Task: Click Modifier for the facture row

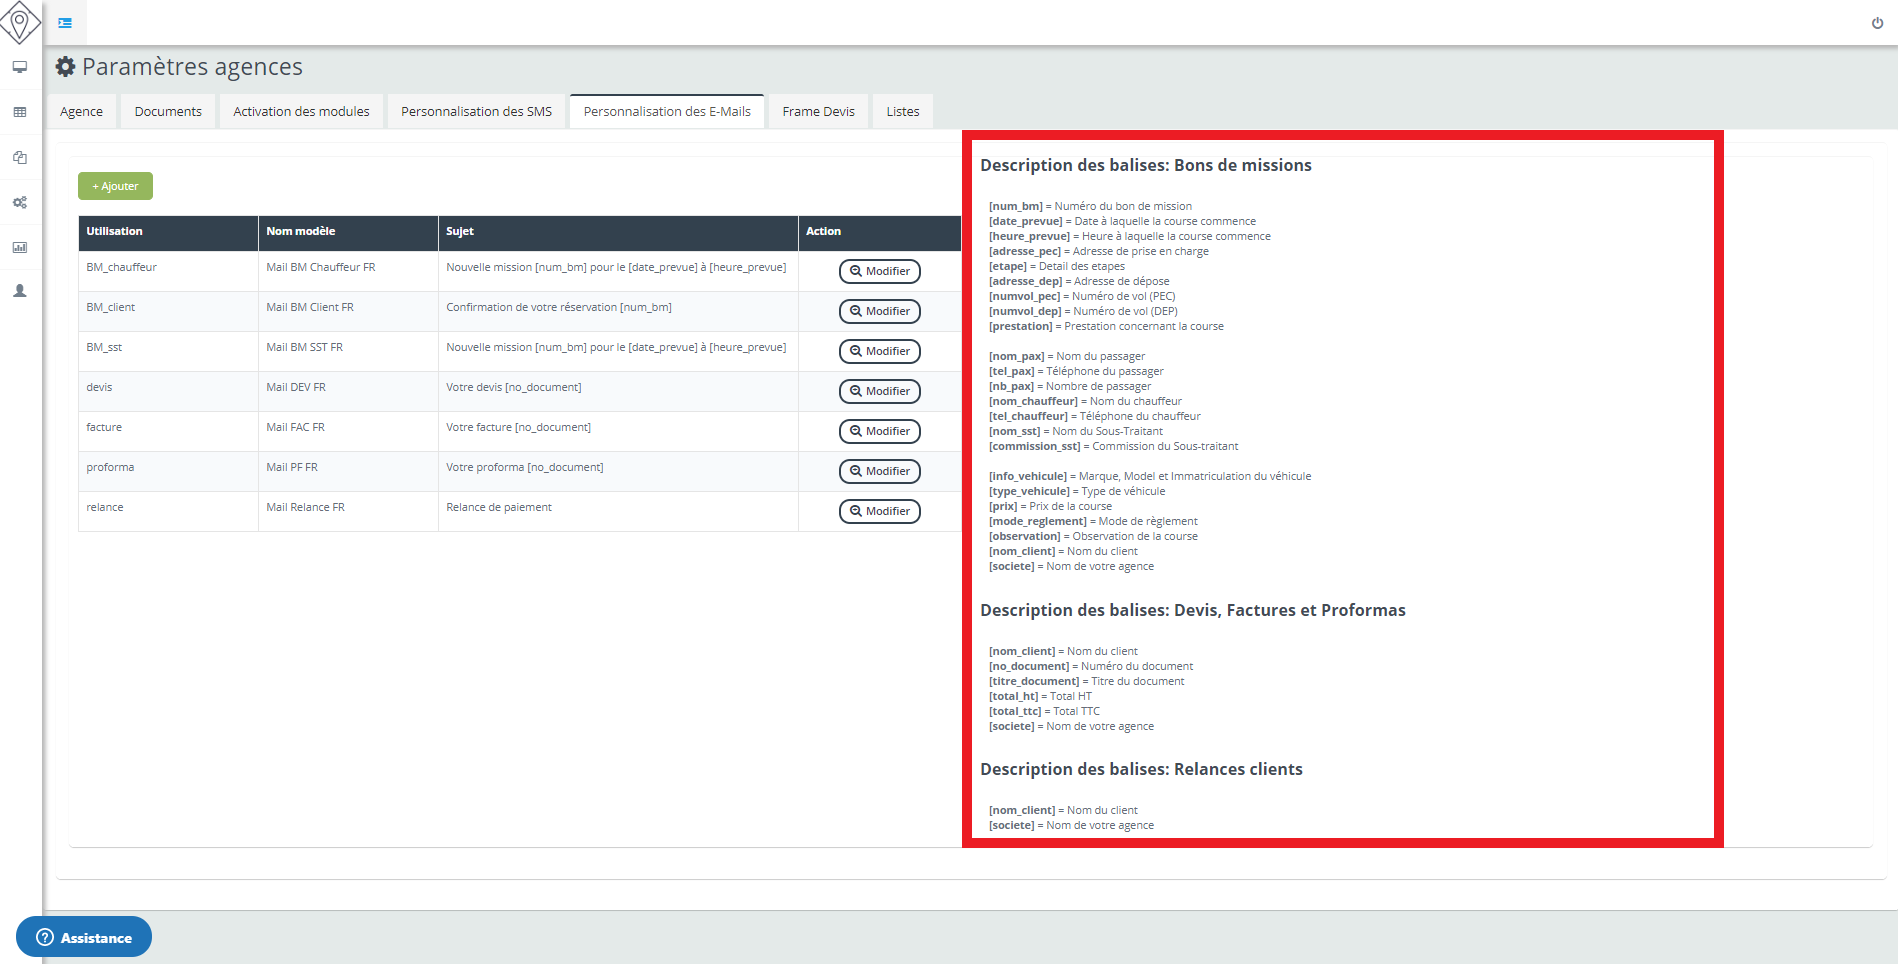Action: coord(879,431)
